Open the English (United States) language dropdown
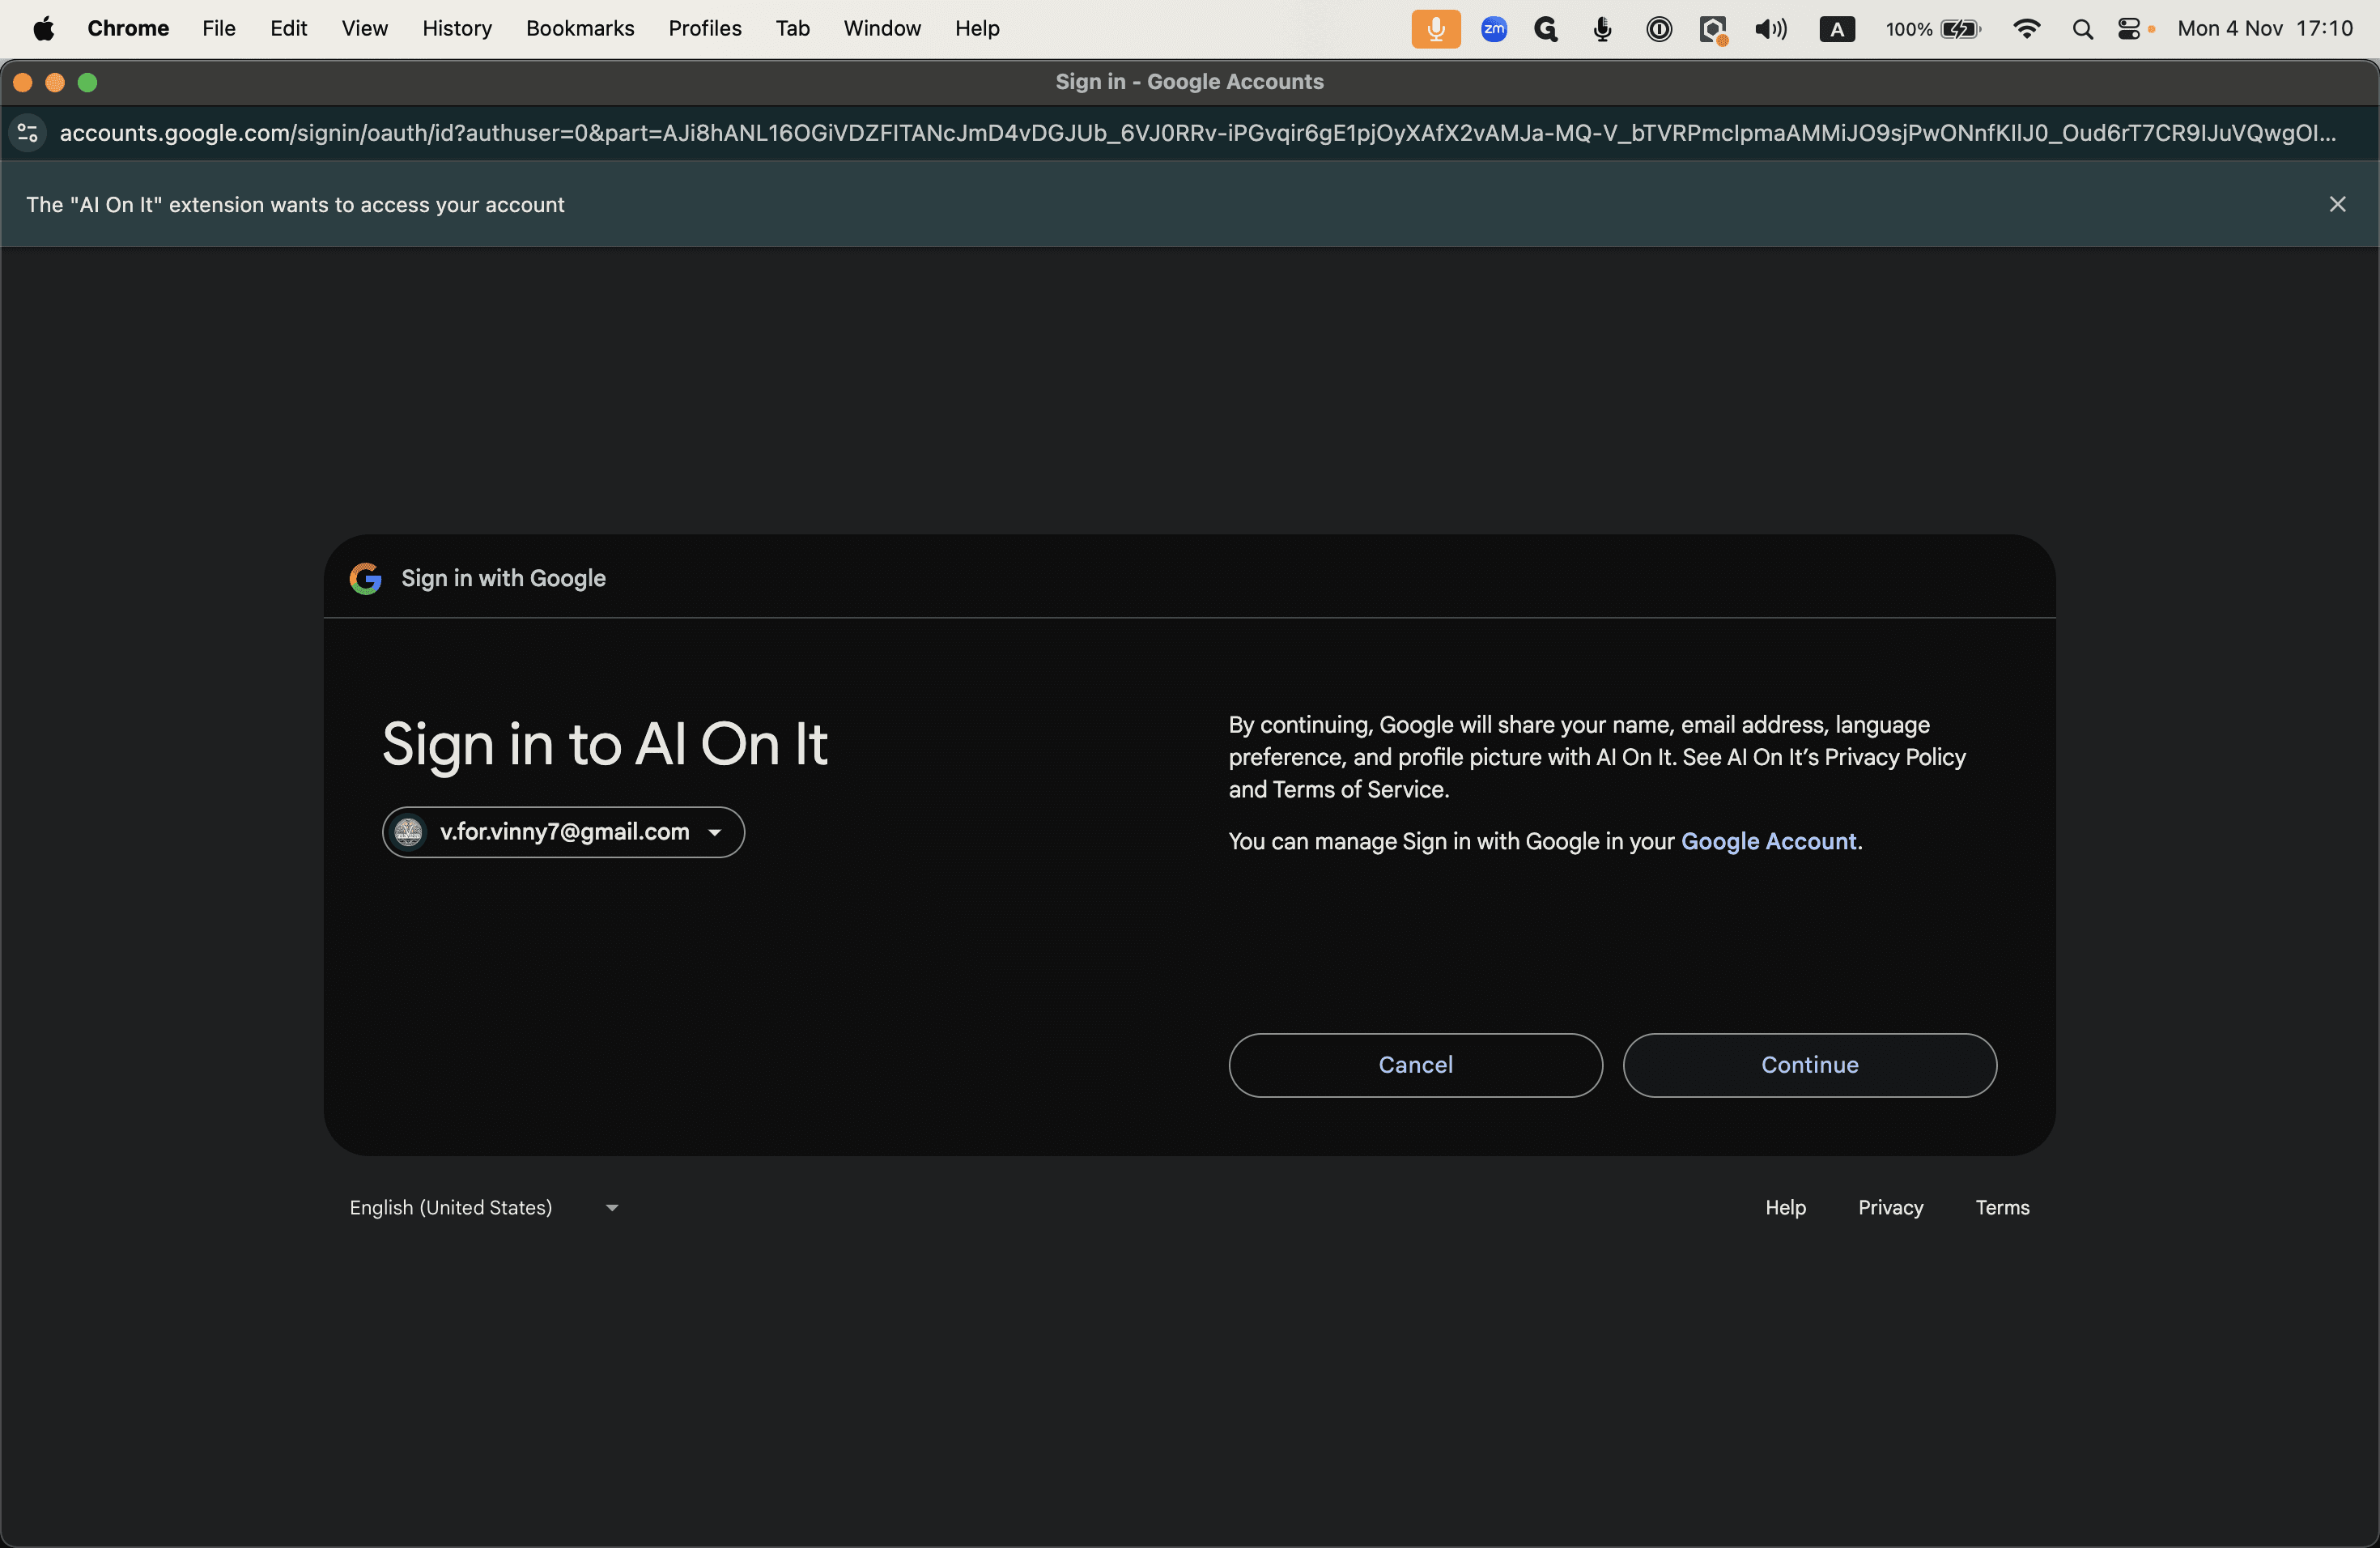 (484, 1207)
